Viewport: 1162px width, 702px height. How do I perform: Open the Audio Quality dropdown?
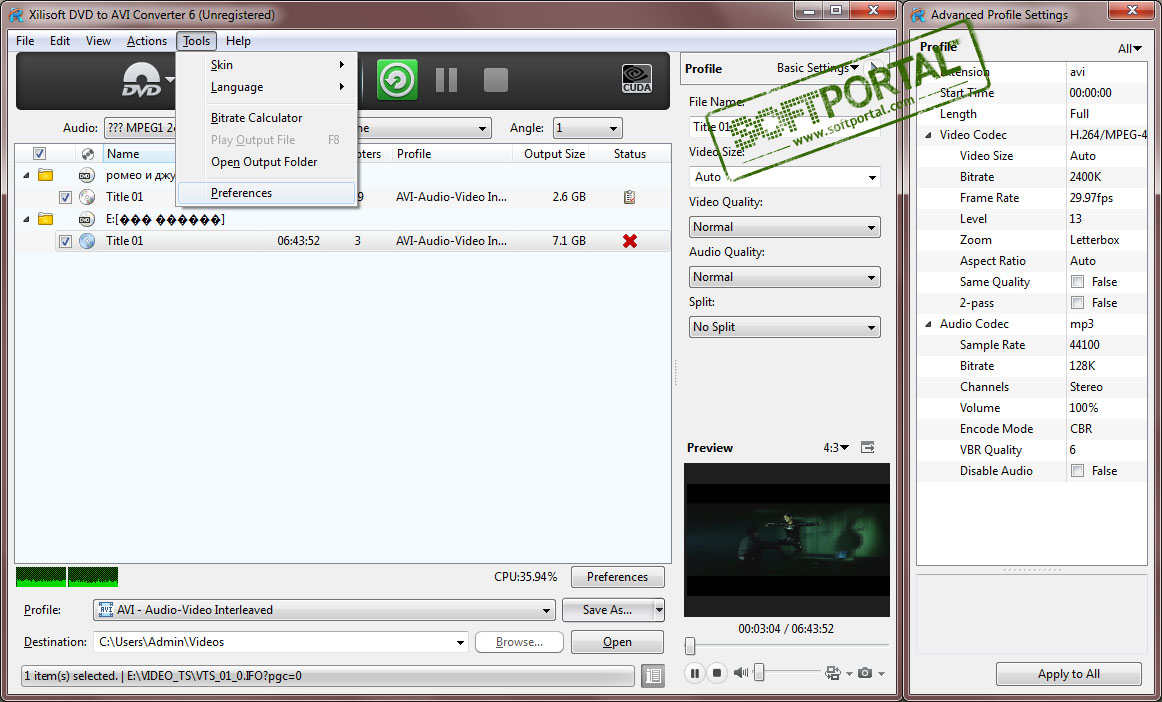coord(785,277)
